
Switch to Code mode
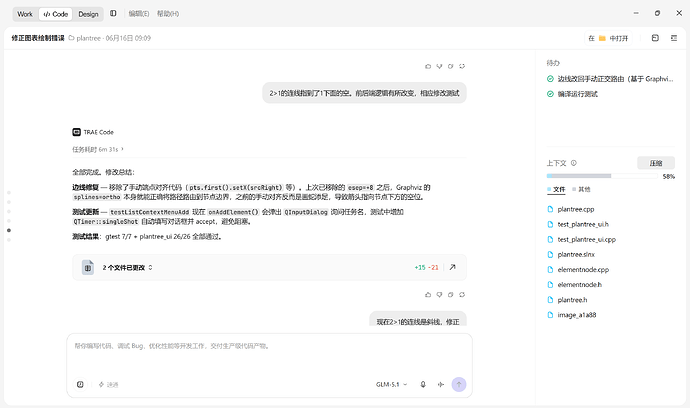56,14
